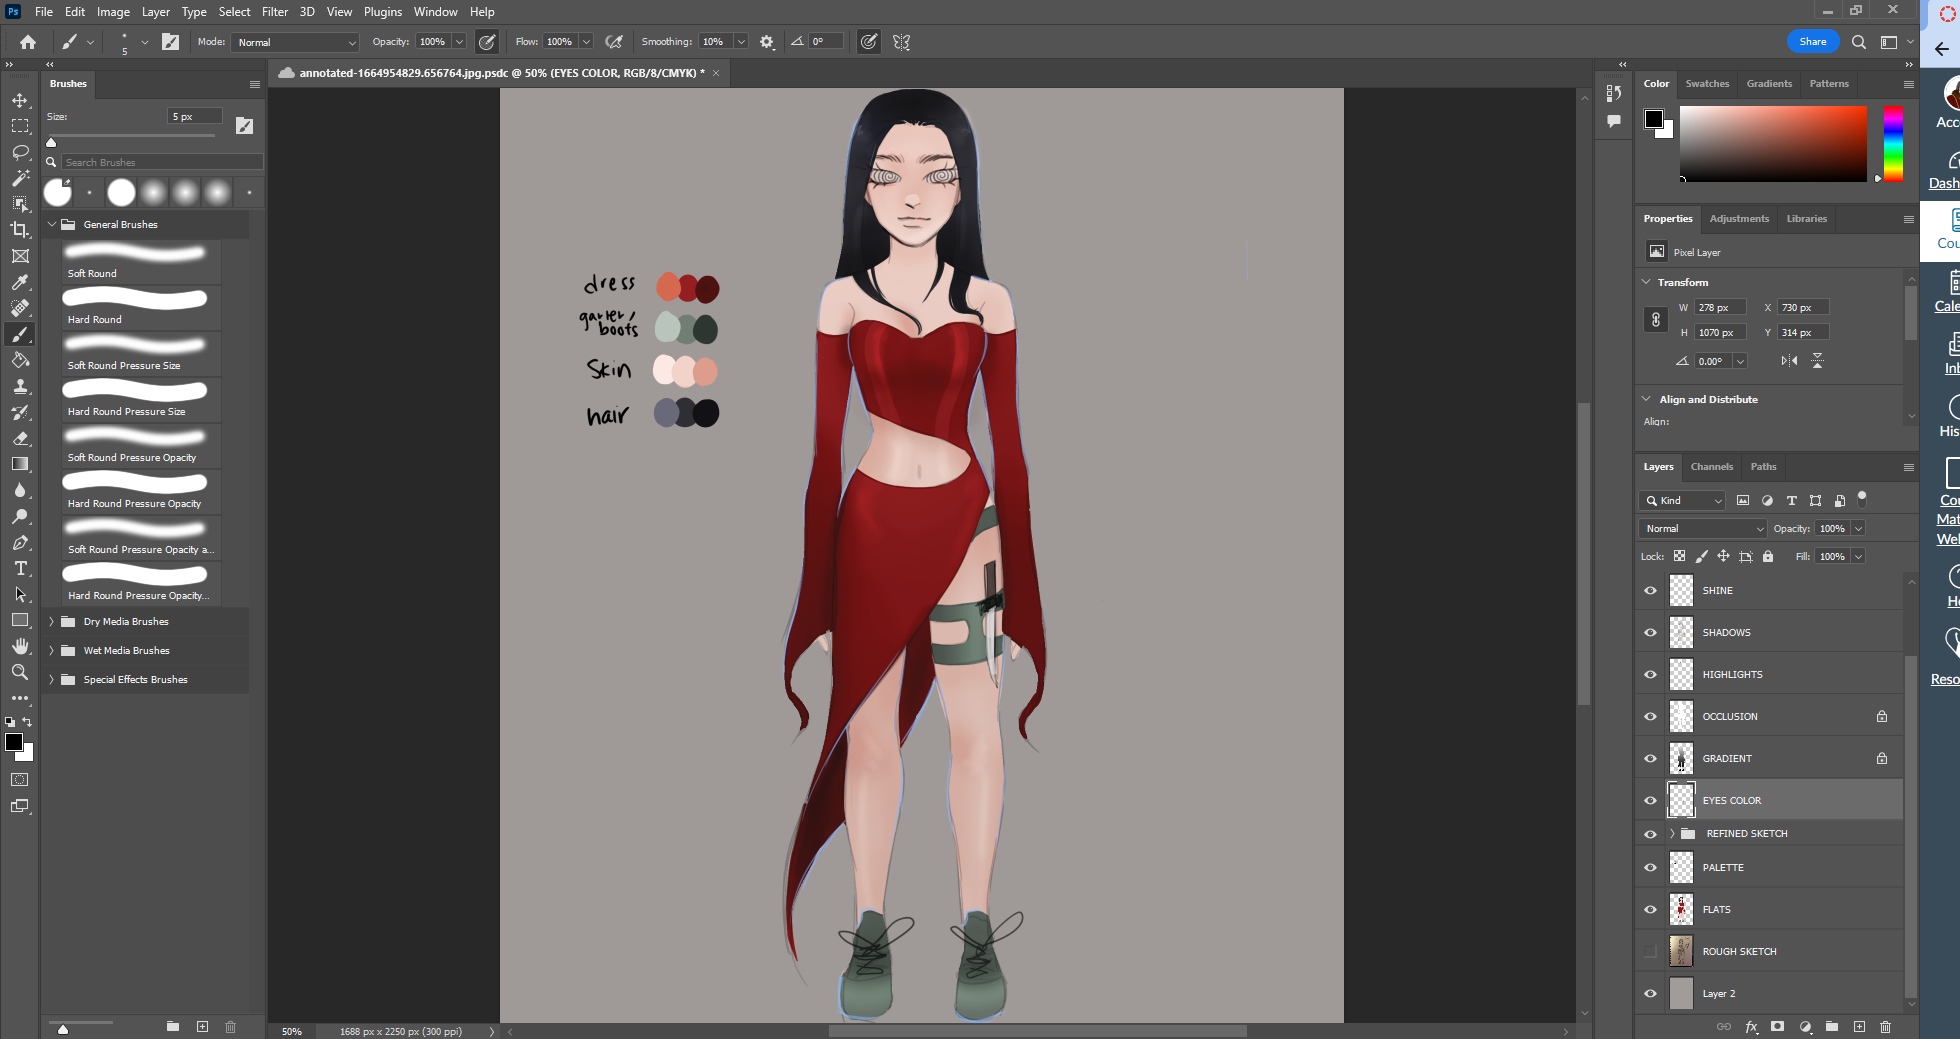Pick the Eyedropper tool

[x=20, y=282]
